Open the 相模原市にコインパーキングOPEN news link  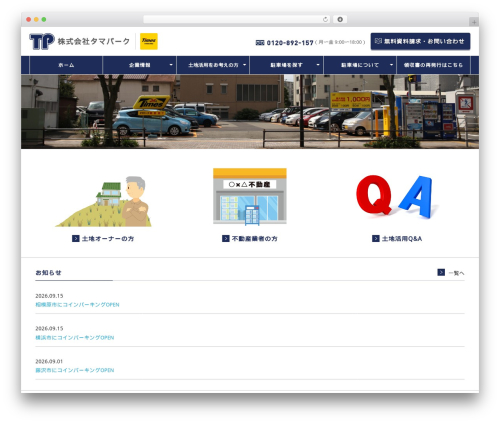[77, 305]
